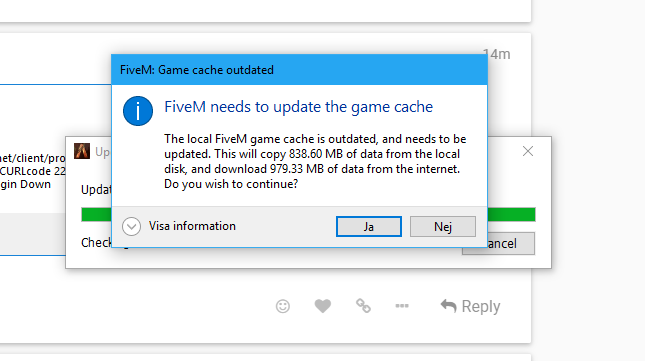Decline the update by clicking Nej

443,227
